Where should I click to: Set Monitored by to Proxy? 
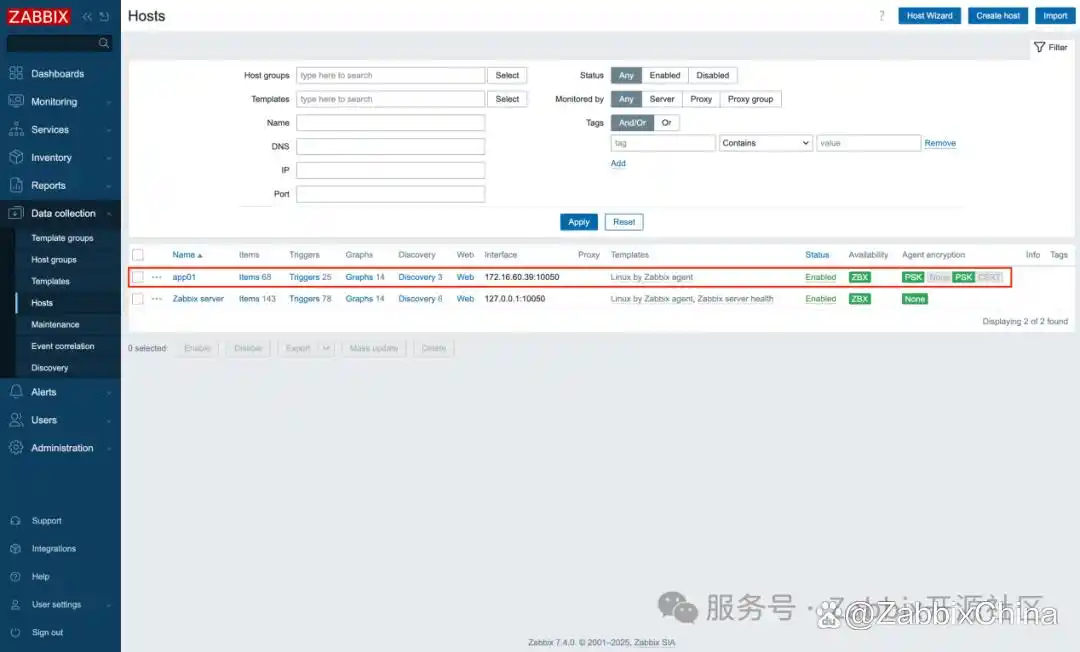pyautogui.click(x=701, y=99)
